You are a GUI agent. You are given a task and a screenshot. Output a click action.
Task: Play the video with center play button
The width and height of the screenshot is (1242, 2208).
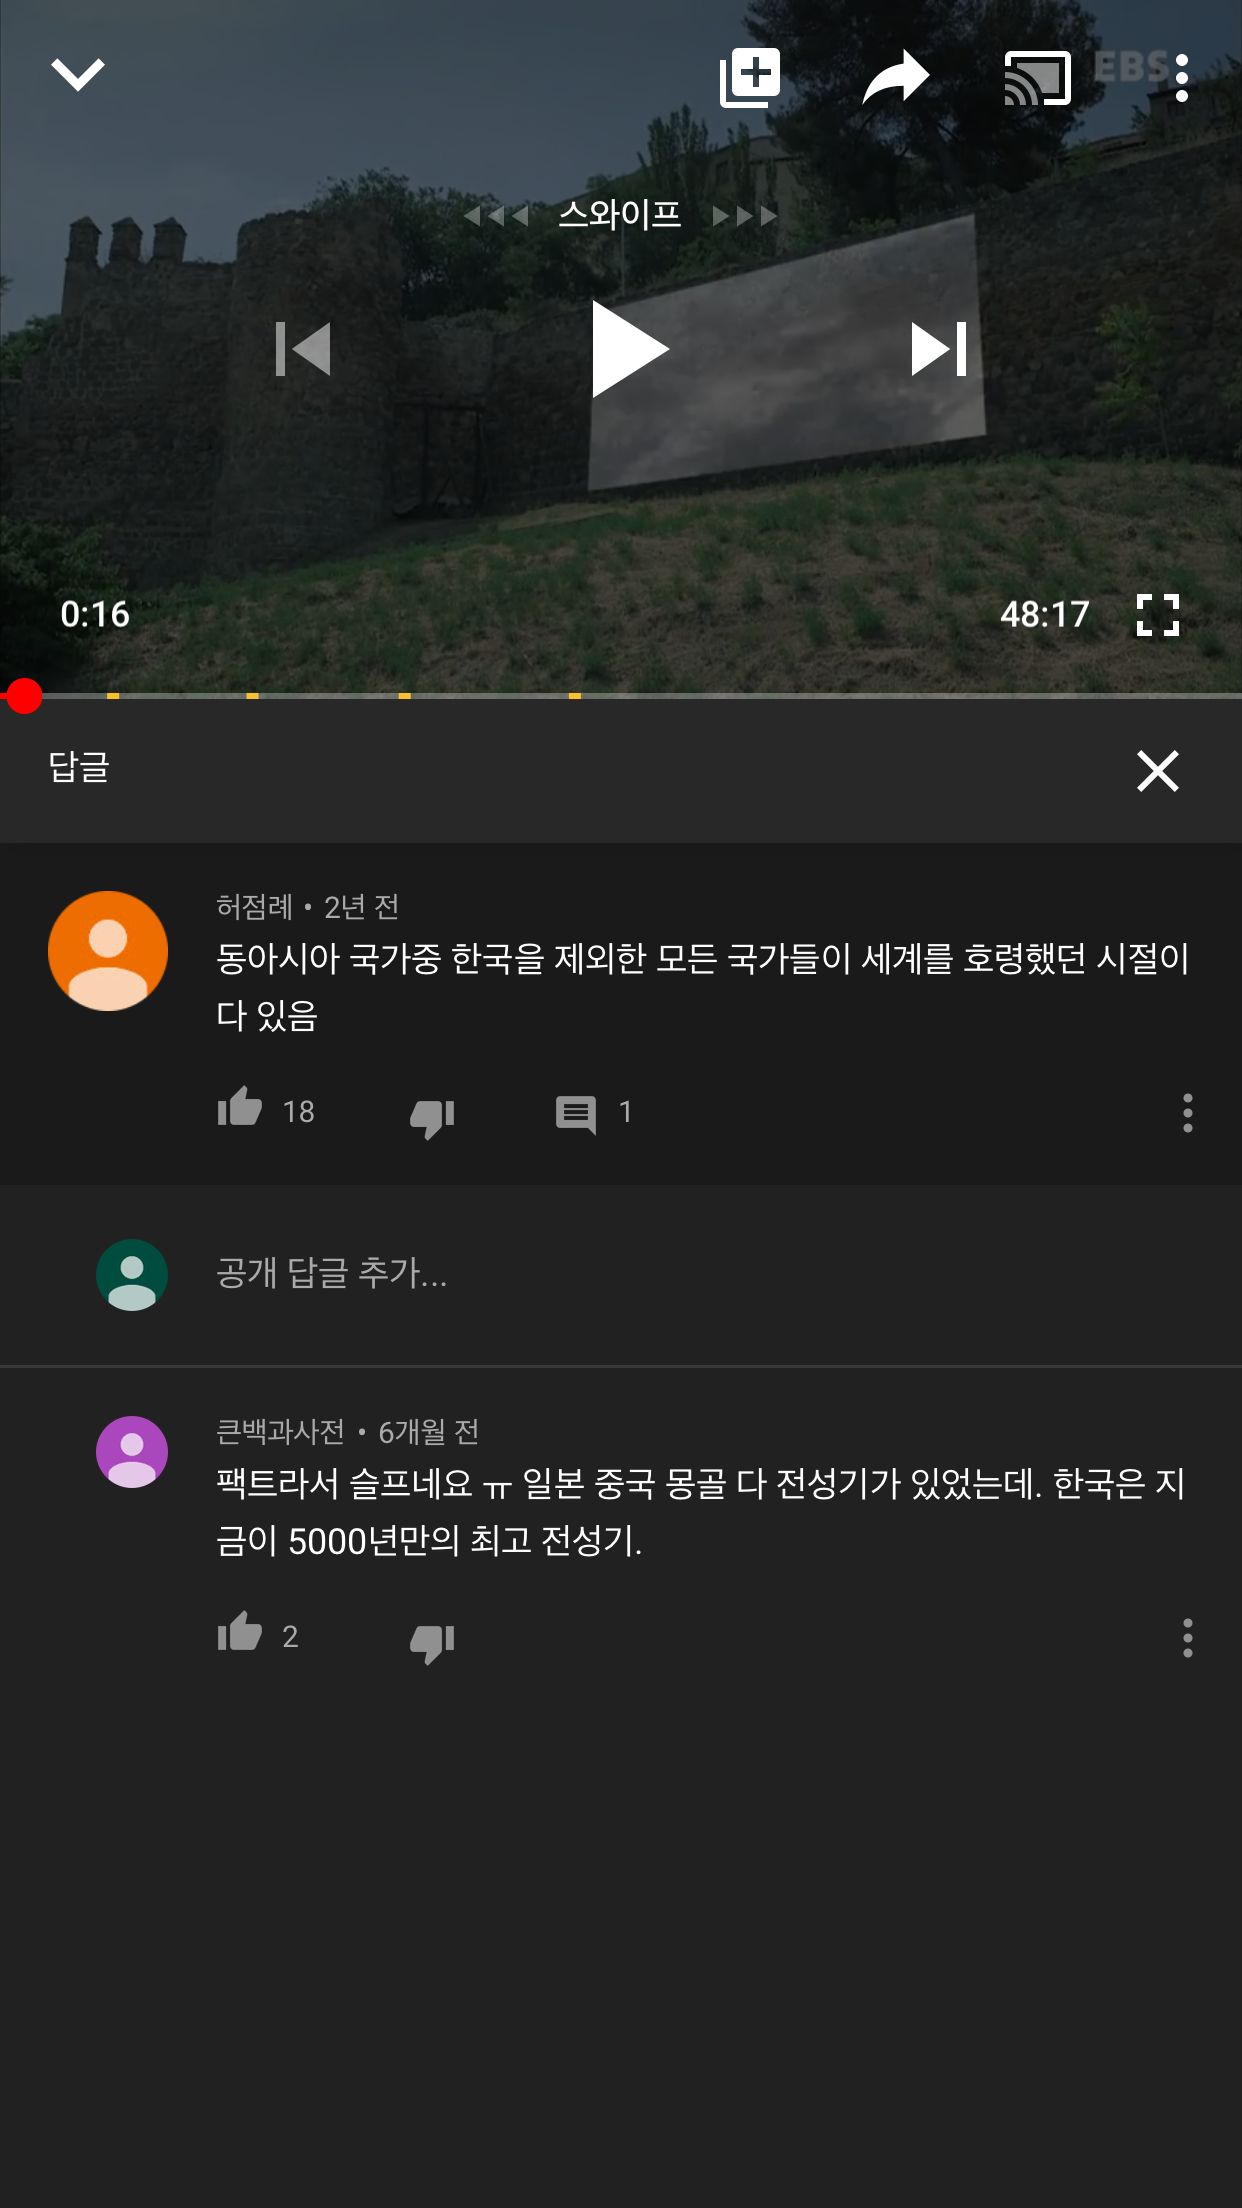pos(629,349)
